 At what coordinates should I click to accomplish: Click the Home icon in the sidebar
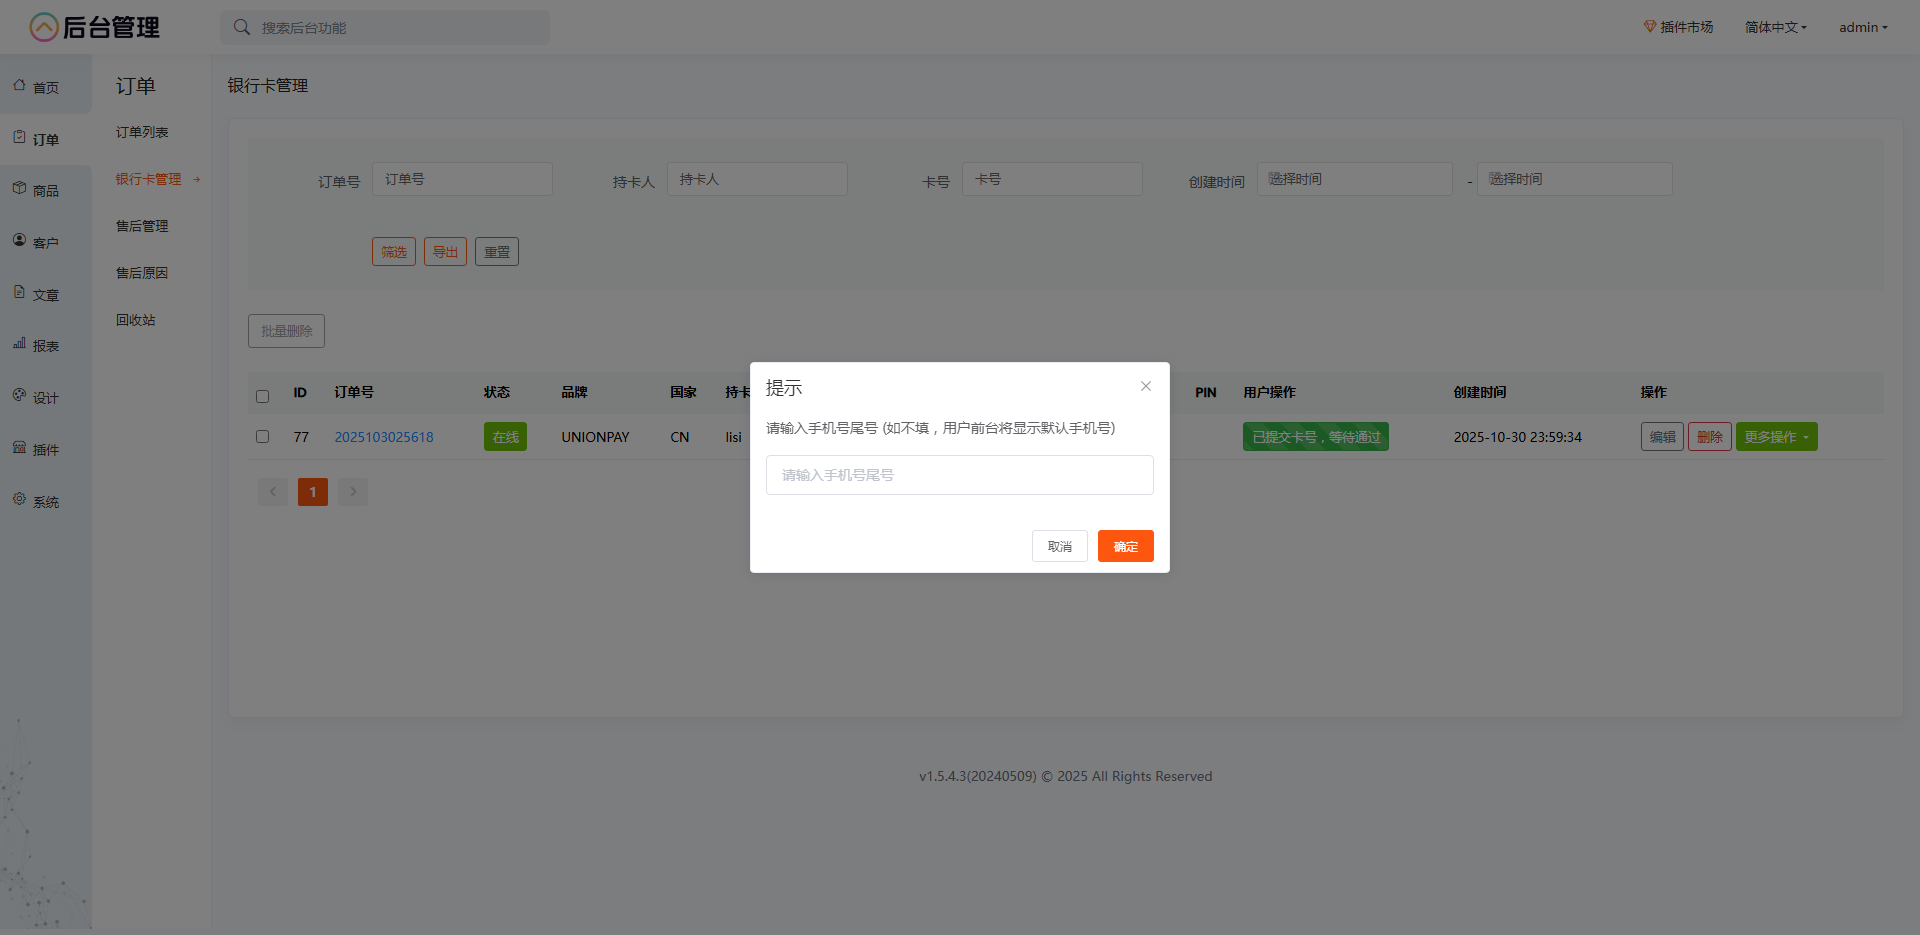[x=20, y=86]
